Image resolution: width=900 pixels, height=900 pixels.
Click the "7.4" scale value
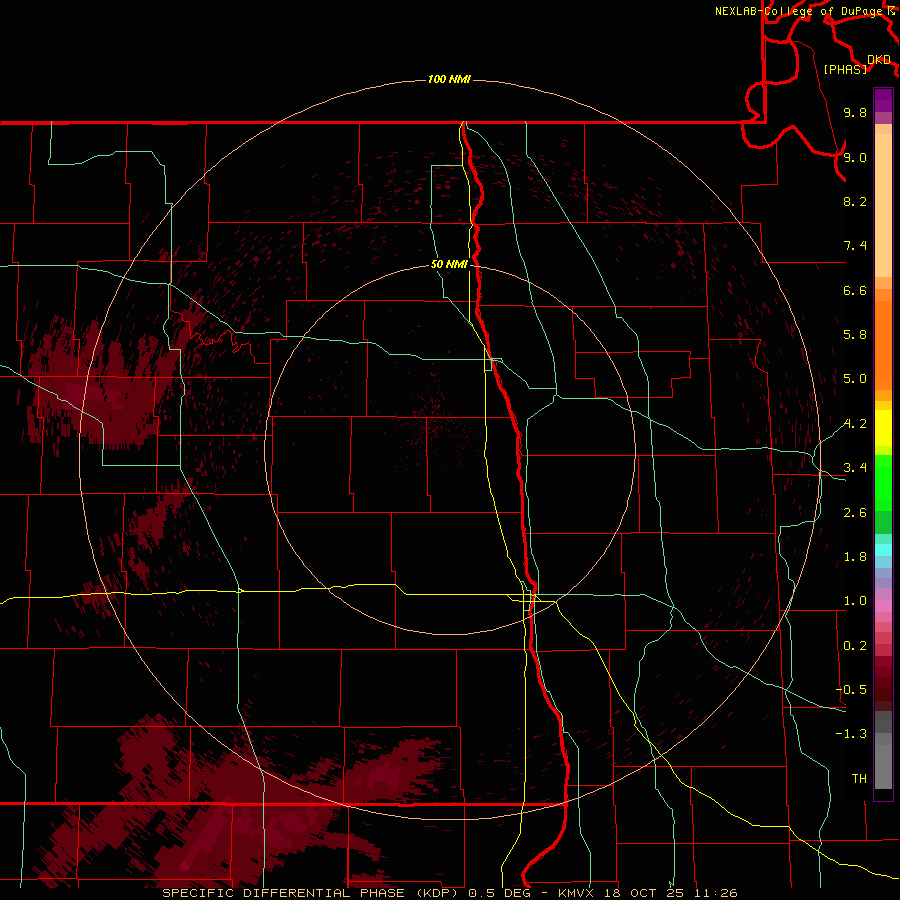[855, 246]
